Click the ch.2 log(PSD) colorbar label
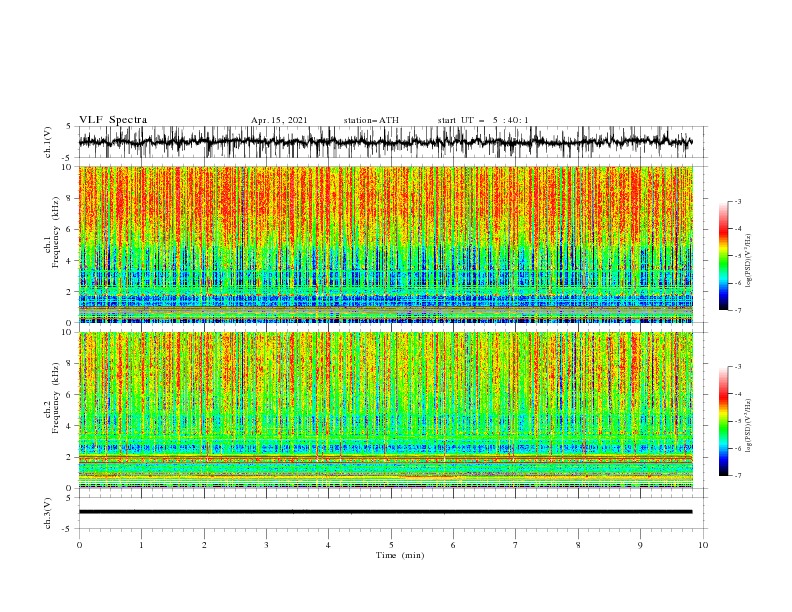The width and height of the screenshot is (792, 612). click(749, 426)
